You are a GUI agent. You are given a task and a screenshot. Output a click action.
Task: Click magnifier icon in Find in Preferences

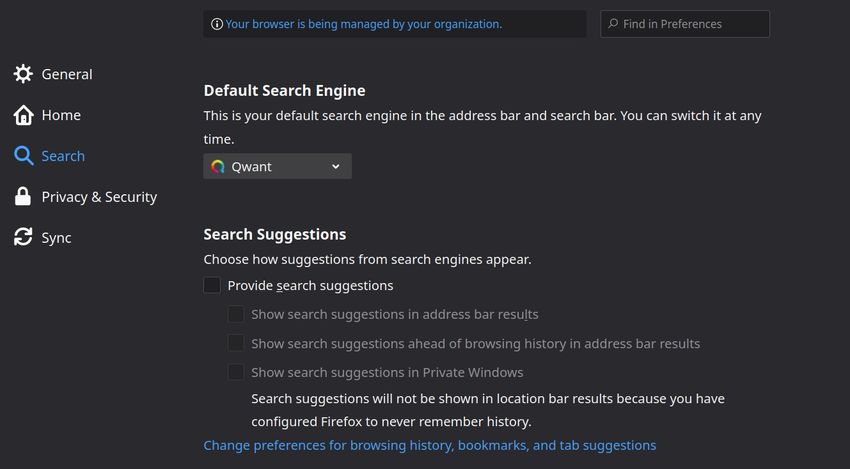[613, 23]
